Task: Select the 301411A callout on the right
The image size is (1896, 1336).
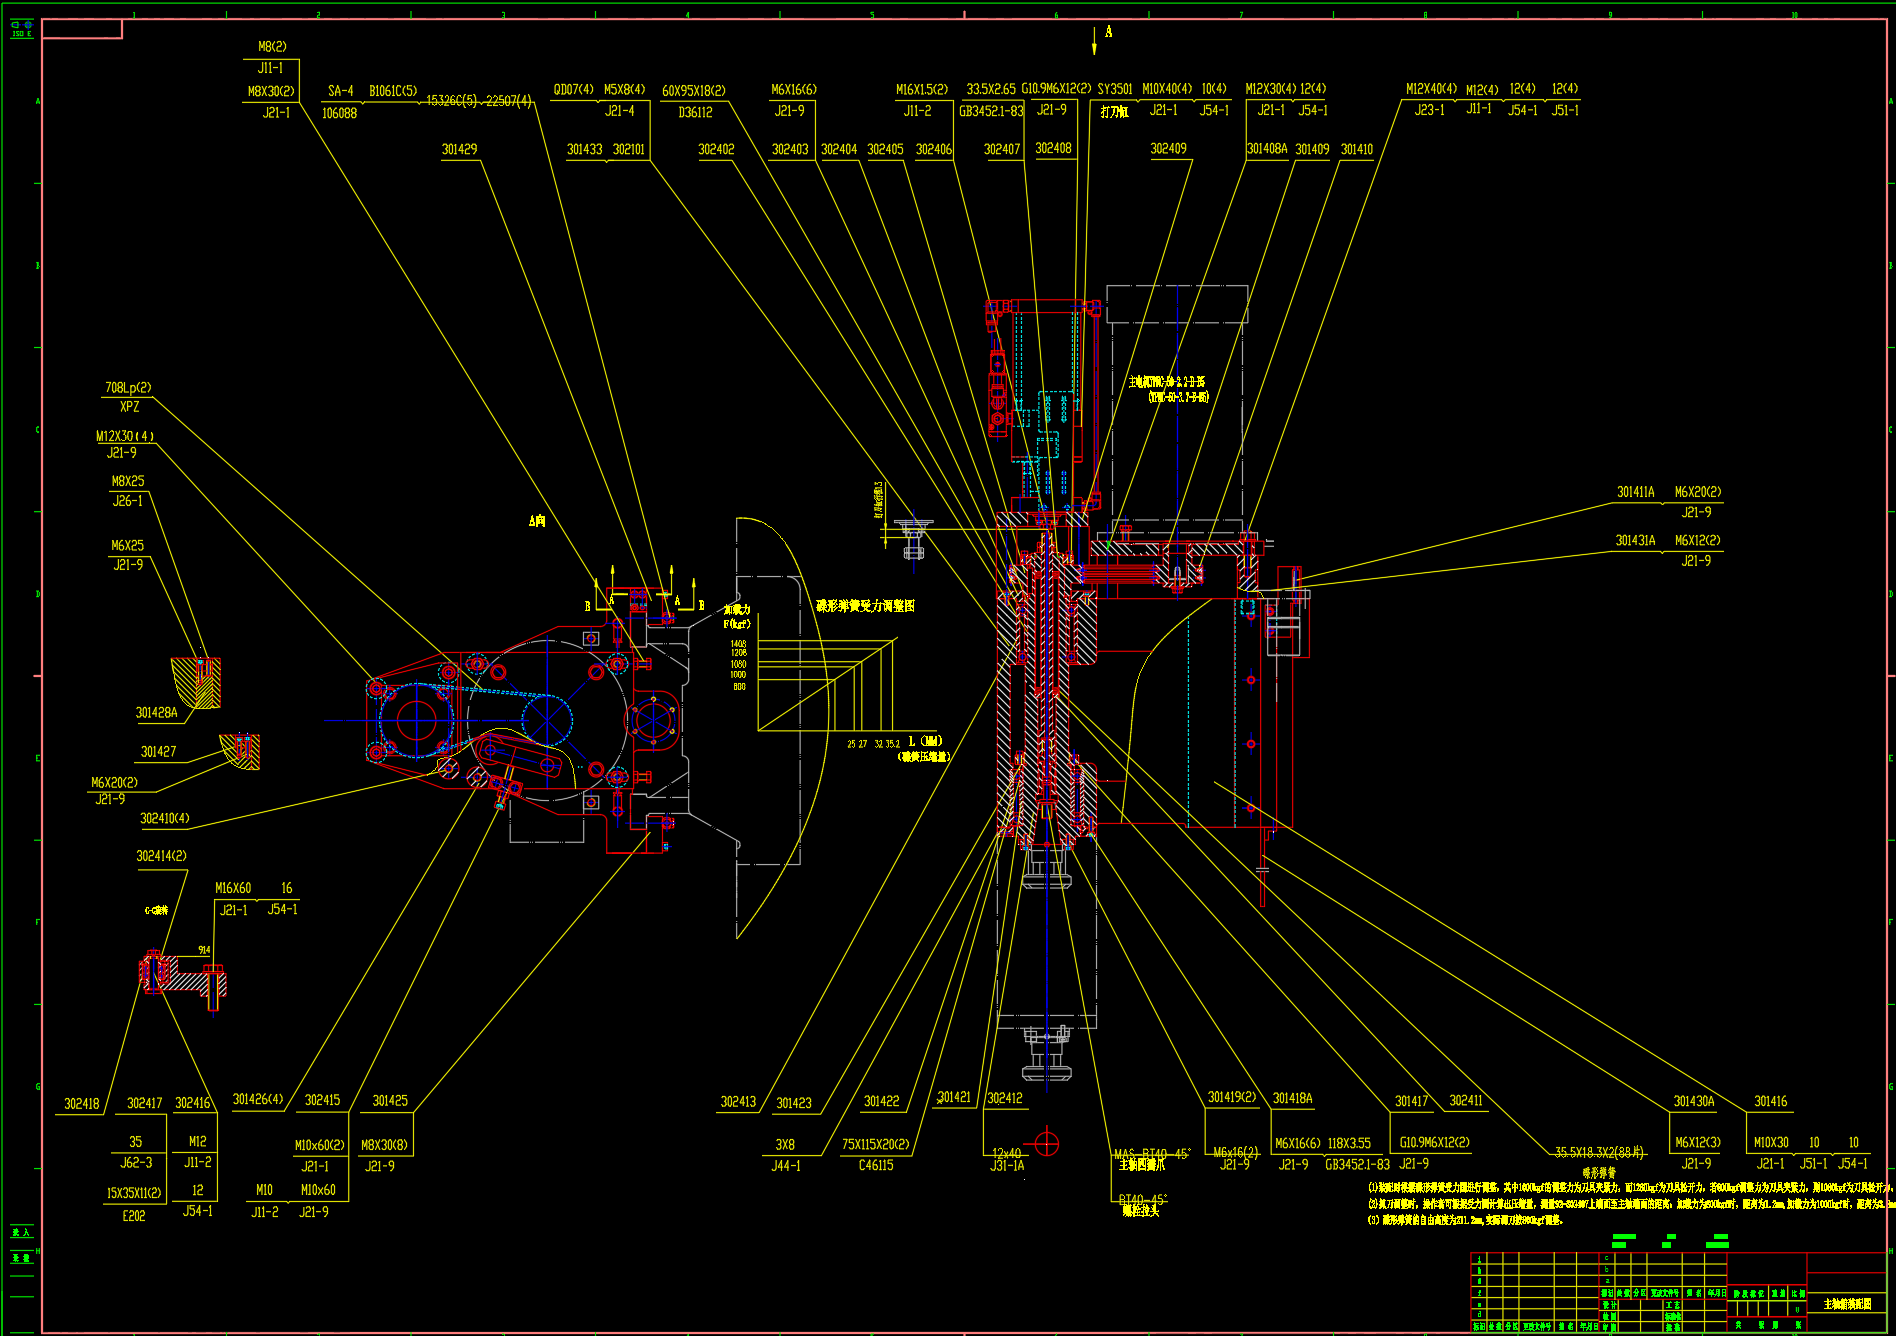Action: (x=1636, y=492)
